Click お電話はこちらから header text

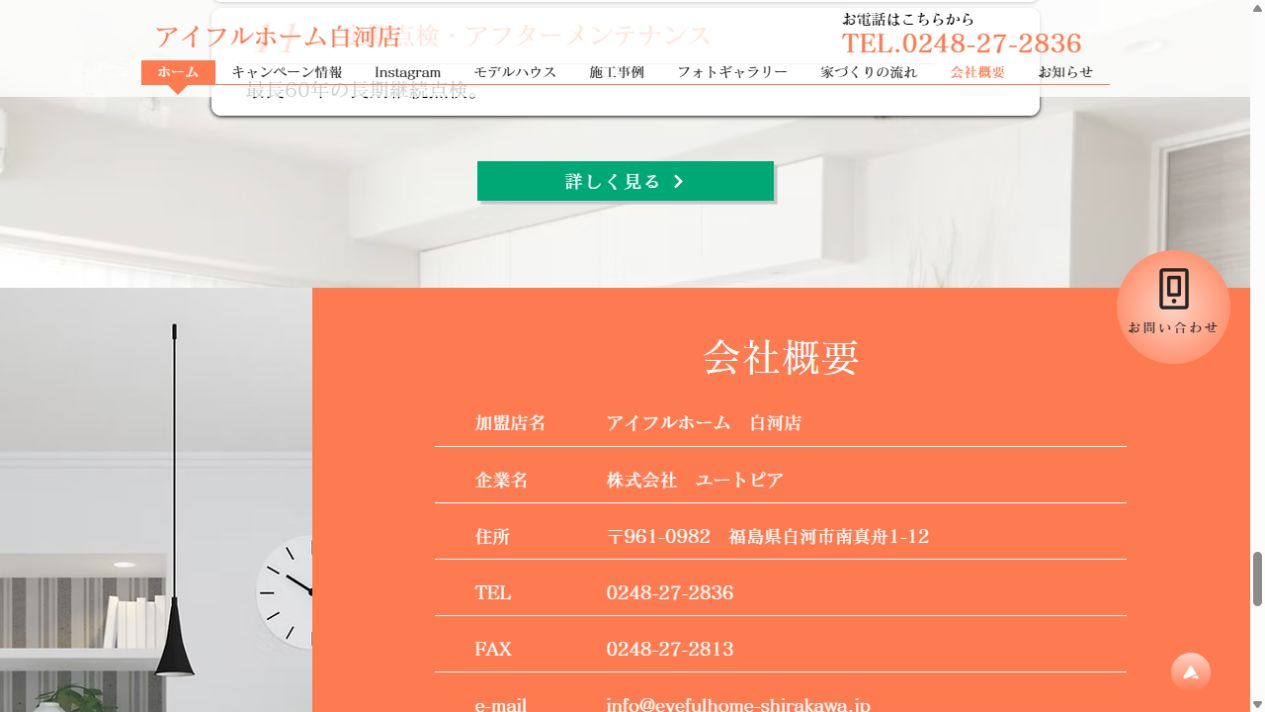(x=908, y=19)
